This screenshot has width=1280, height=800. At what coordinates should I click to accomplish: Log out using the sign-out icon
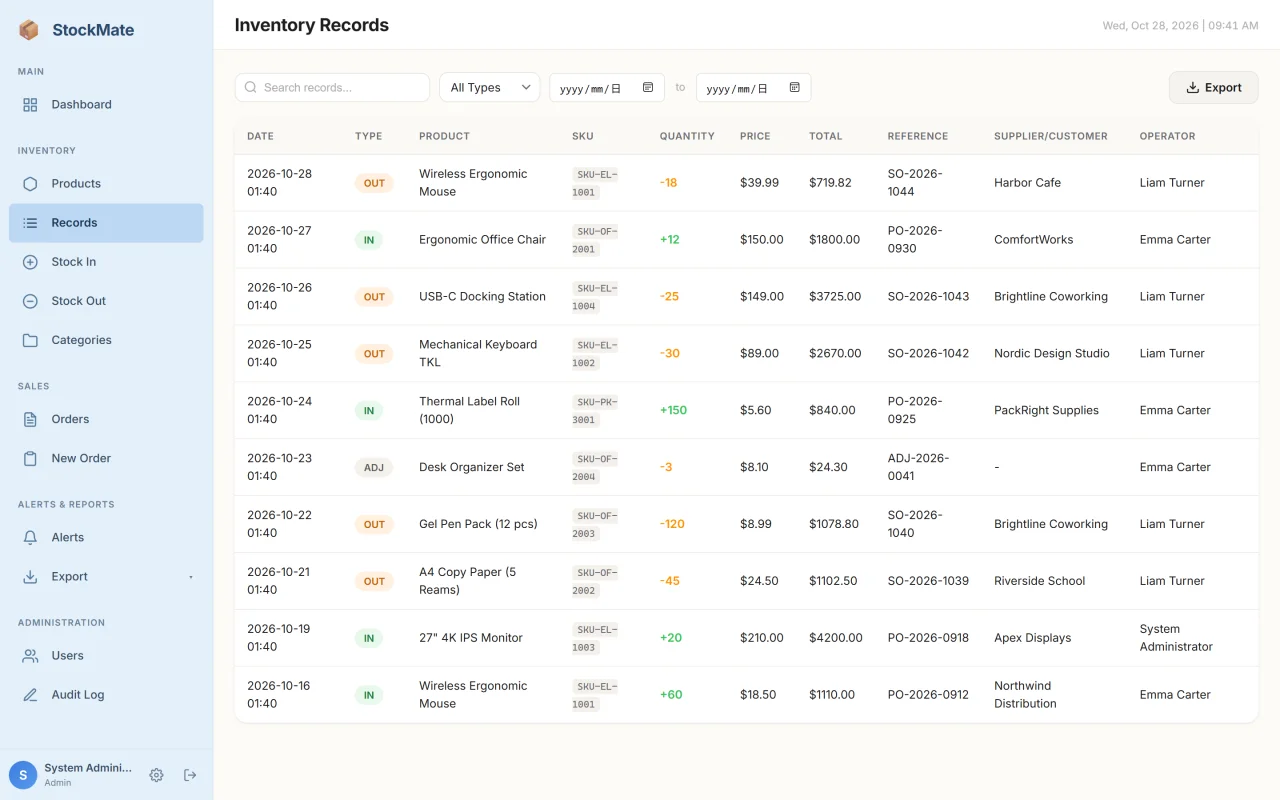pos(190,775)
